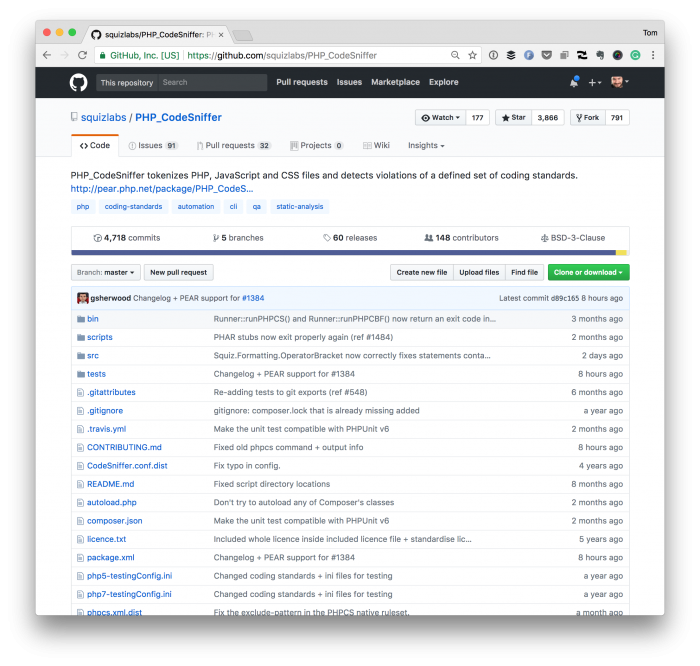The width and height of the screenshot is (700, 666).
Task: Click the blue round extension icon
Action: 529,55
